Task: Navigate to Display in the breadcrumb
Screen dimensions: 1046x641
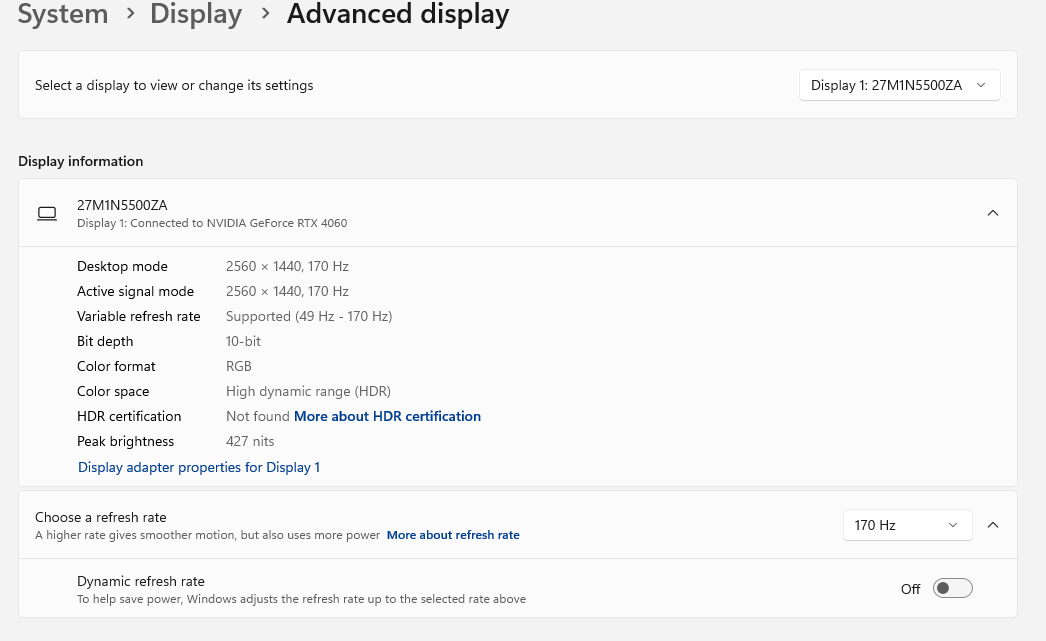Action: pyautogui.click(x=196, y=15)
